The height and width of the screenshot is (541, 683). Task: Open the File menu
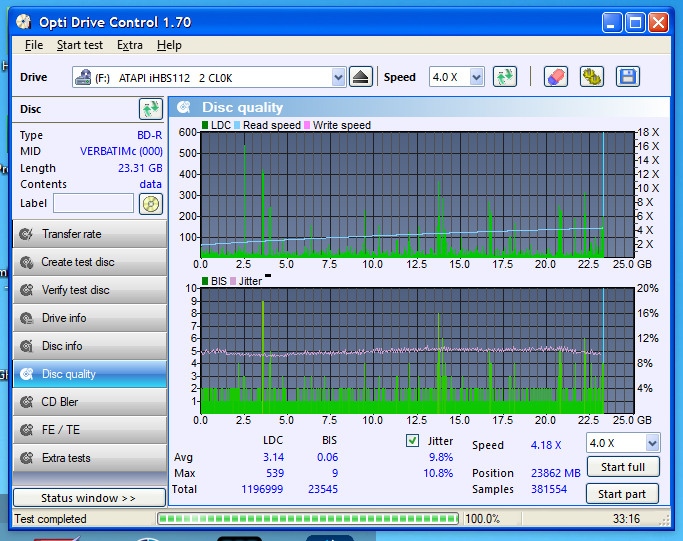pos(34,45)
